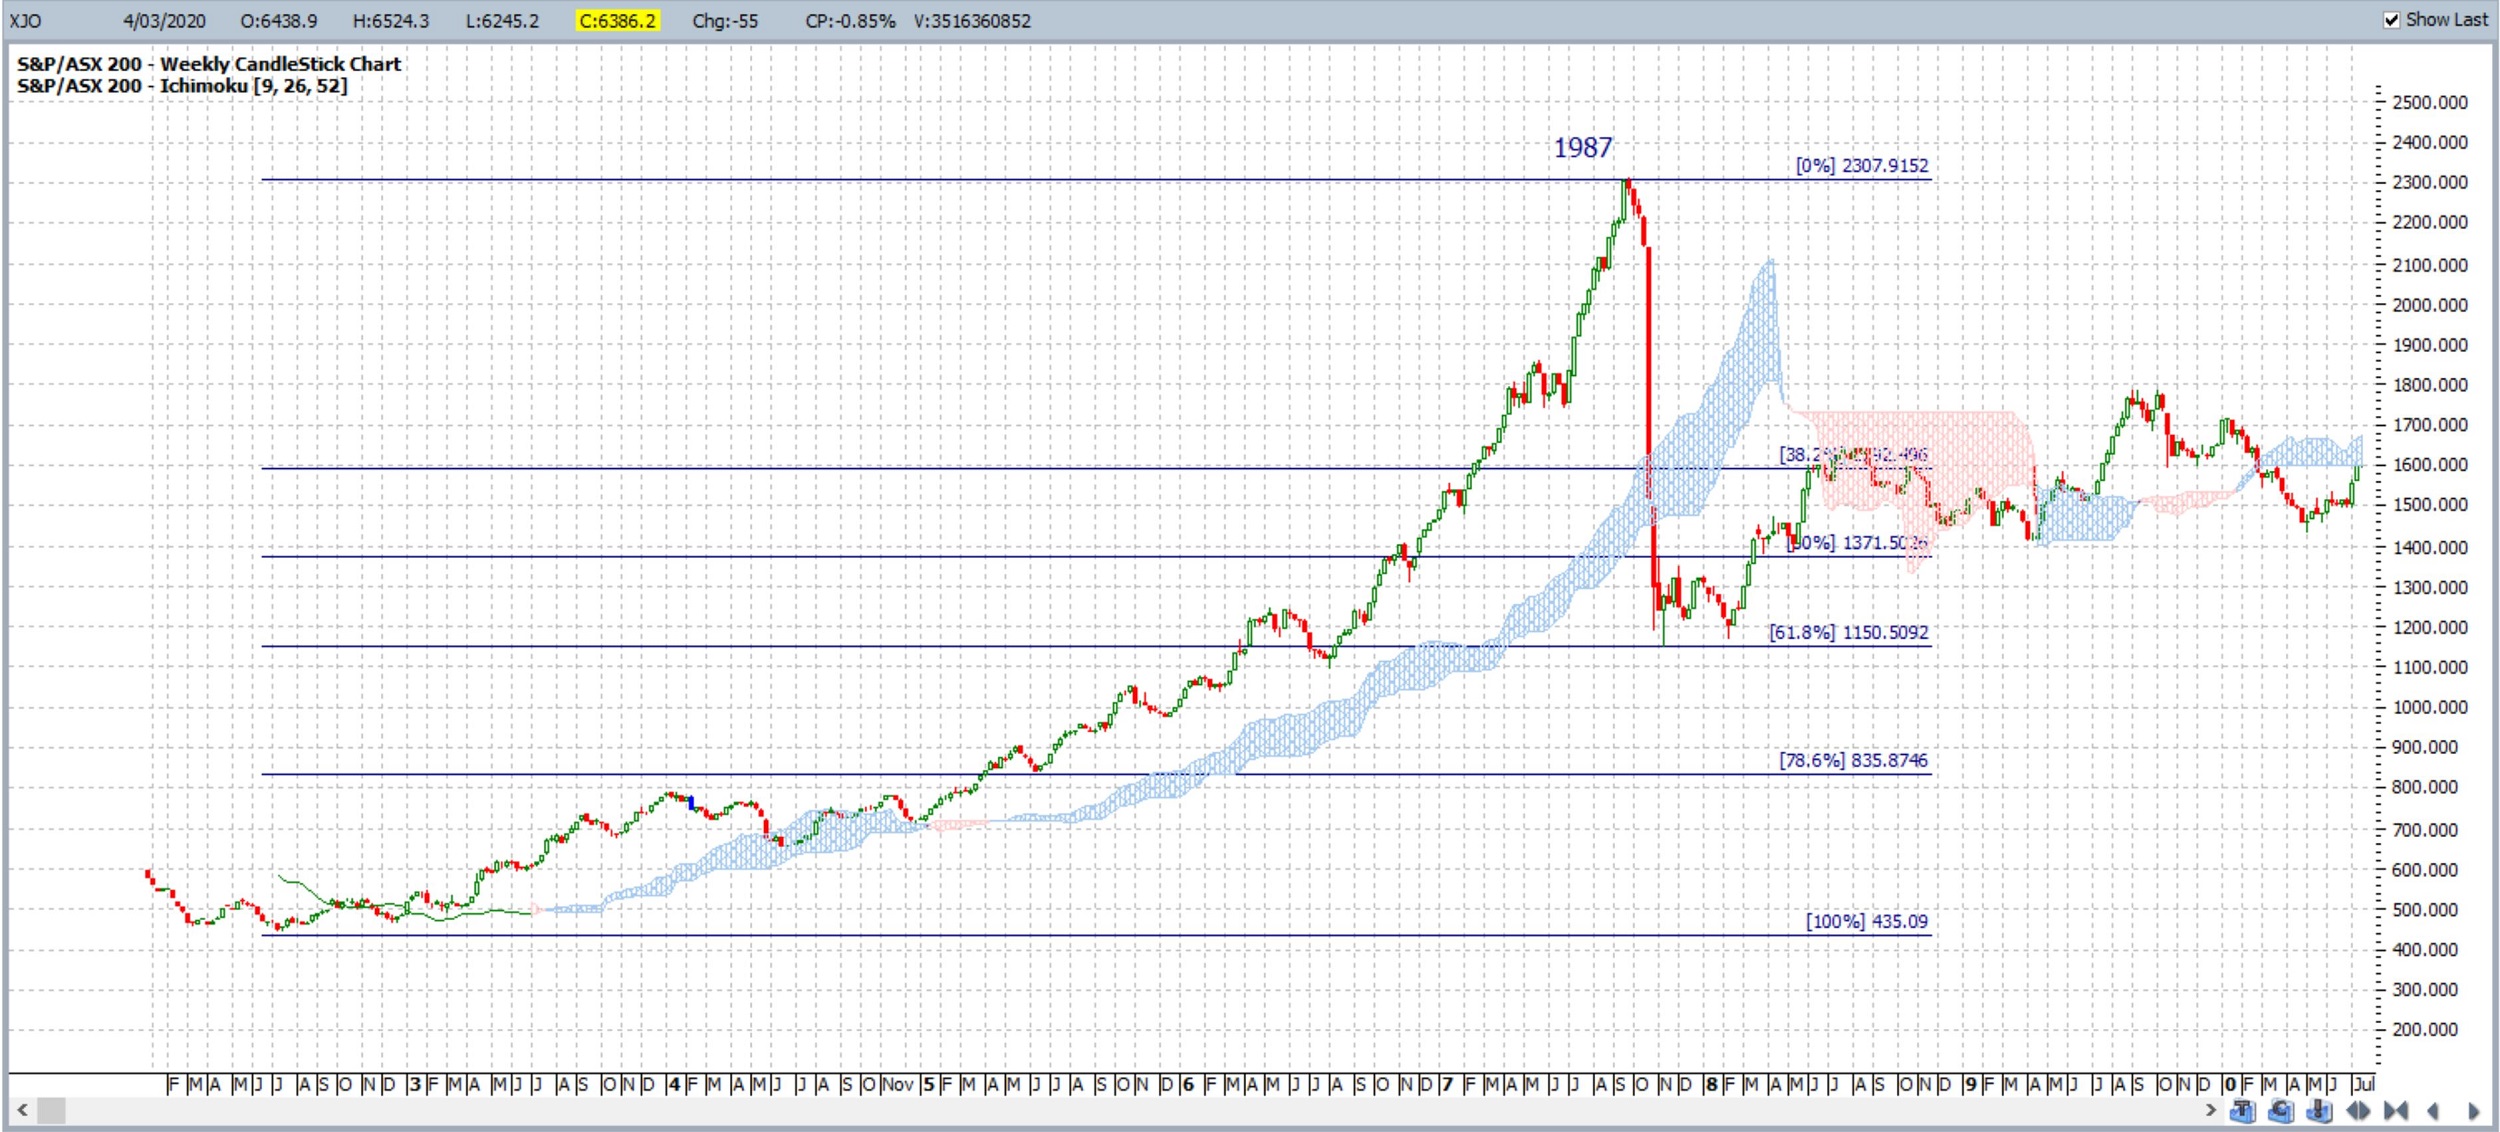Click the open value O:6438.9
Screen dimensions: 2500x1132
coord(279,21)
